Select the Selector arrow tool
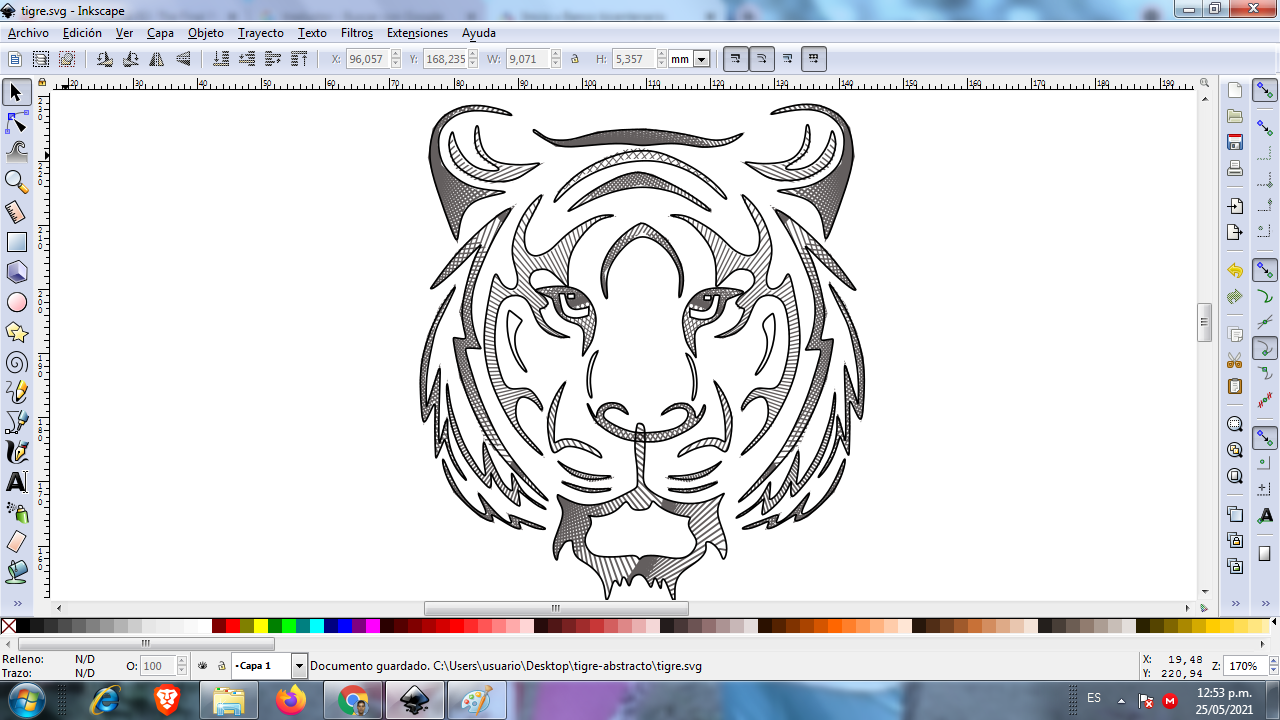1280x720 pixels. [16, 93]
